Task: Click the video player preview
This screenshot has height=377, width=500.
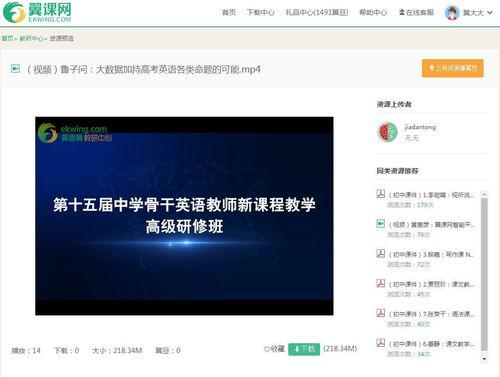Action: [x=184, y=216]
